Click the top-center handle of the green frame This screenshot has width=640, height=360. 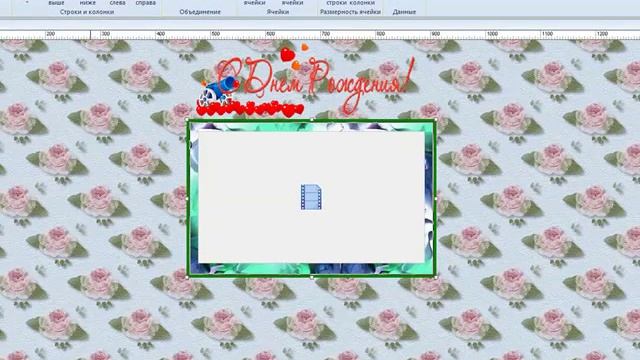312,120
